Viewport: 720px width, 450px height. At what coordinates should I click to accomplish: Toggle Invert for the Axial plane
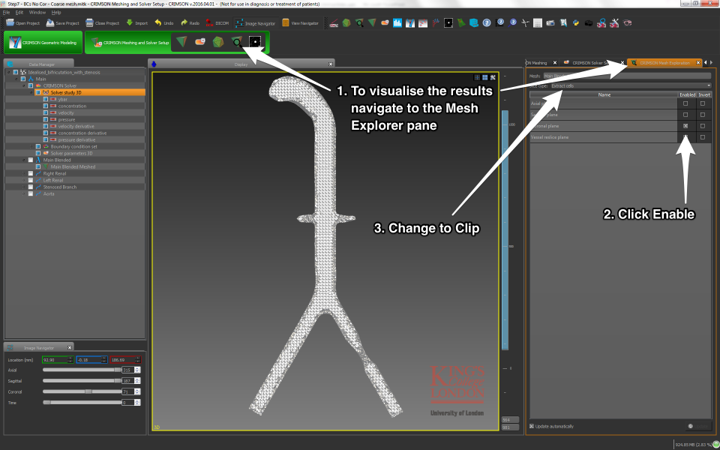click(702, 103)
